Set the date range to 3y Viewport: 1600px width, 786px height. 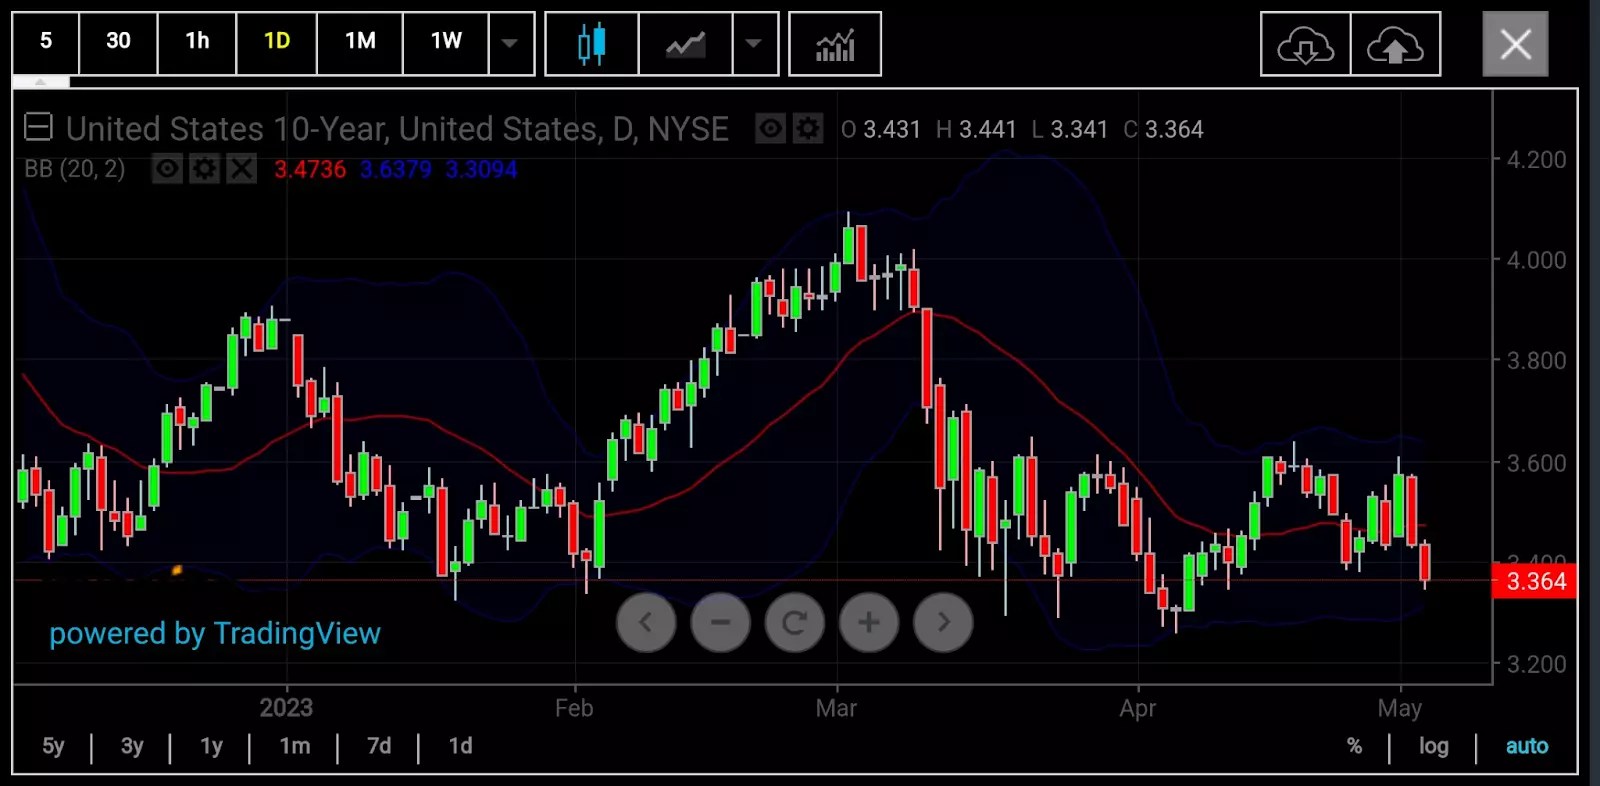132,746
